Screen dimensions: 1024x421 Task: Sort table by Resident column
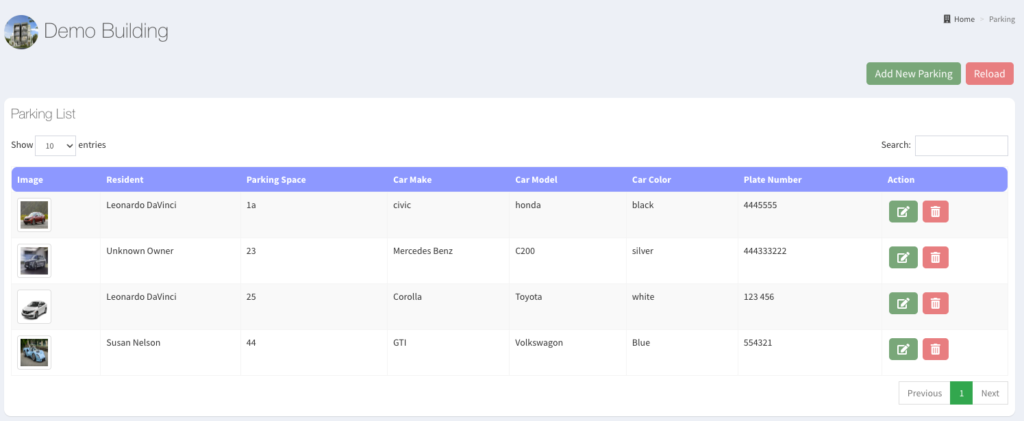(125, 180)
